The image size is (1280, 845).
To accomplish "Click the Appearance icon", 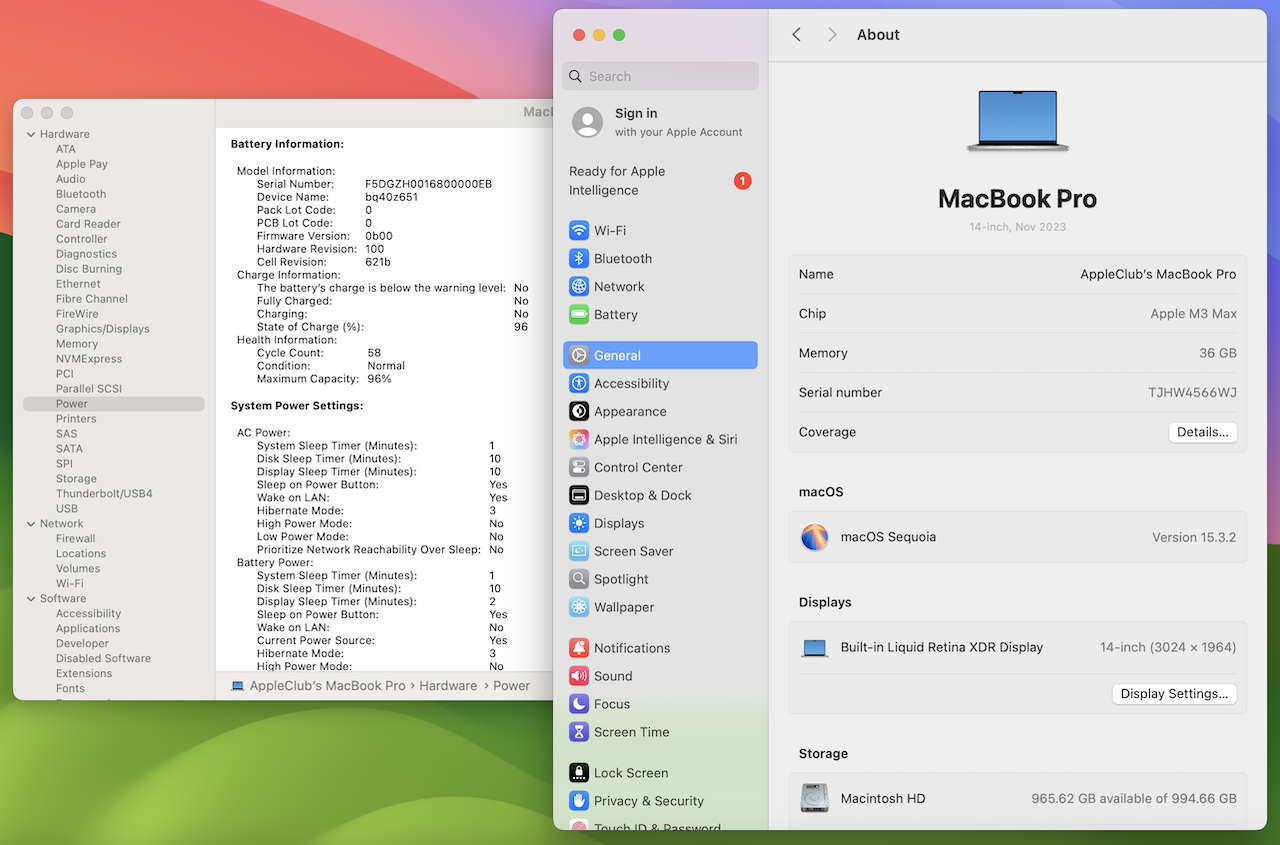I will (x=579, y=411).
